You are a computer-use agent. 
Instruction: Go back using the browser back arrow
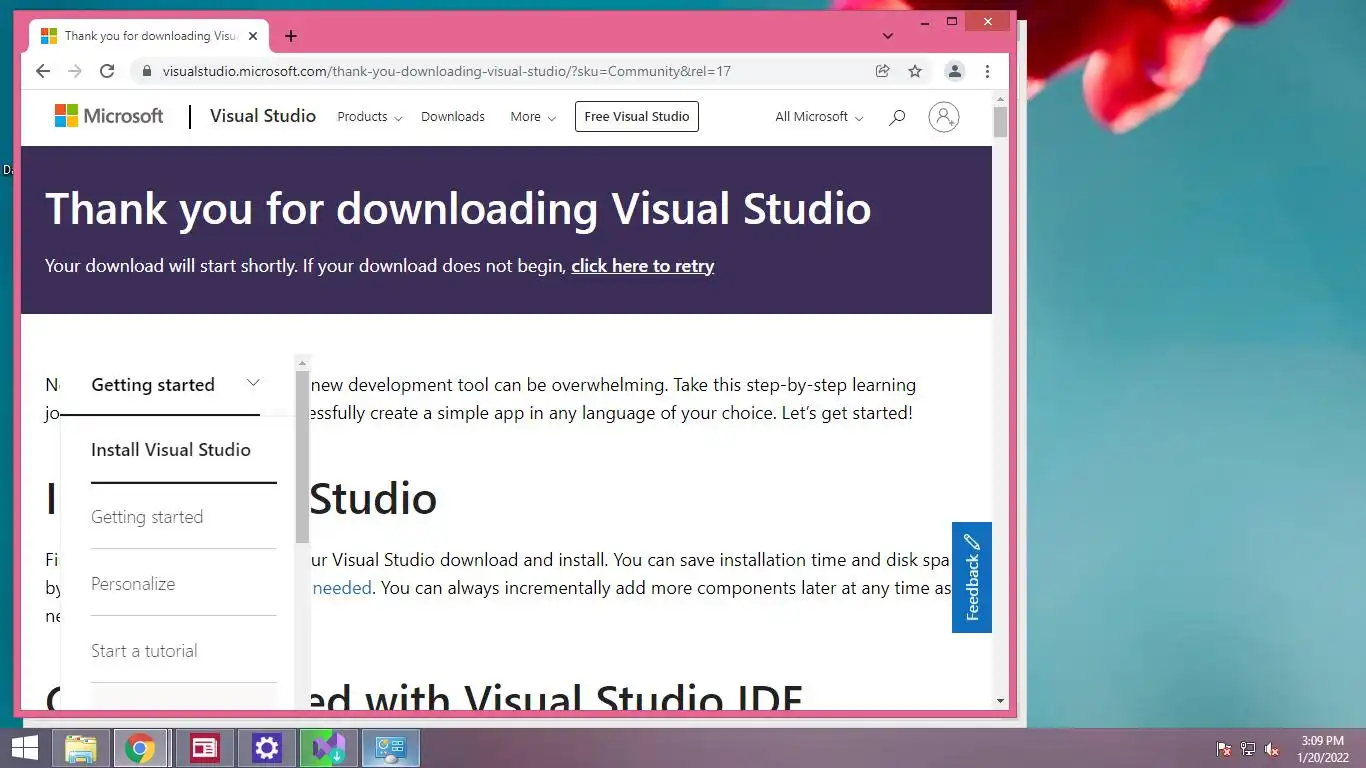pos(42,71)
